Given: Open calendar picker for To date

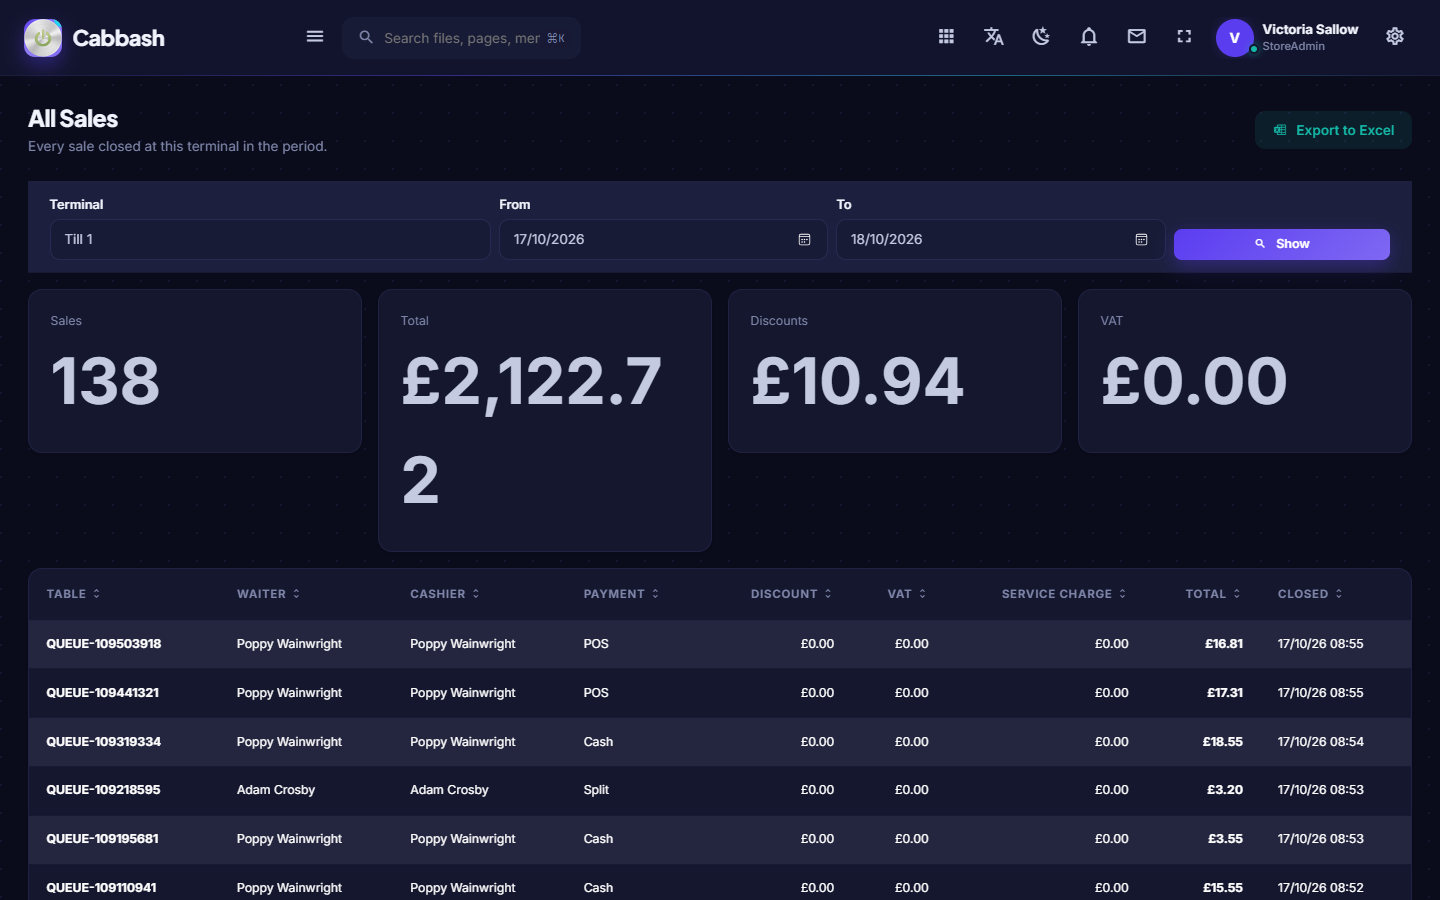Looking at the screenshot, I should tap(1141, 240).
